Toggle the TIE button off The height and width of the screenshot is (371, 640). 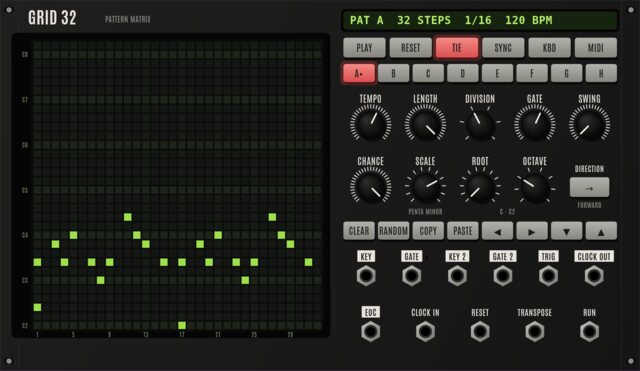[x=457, y=48]
